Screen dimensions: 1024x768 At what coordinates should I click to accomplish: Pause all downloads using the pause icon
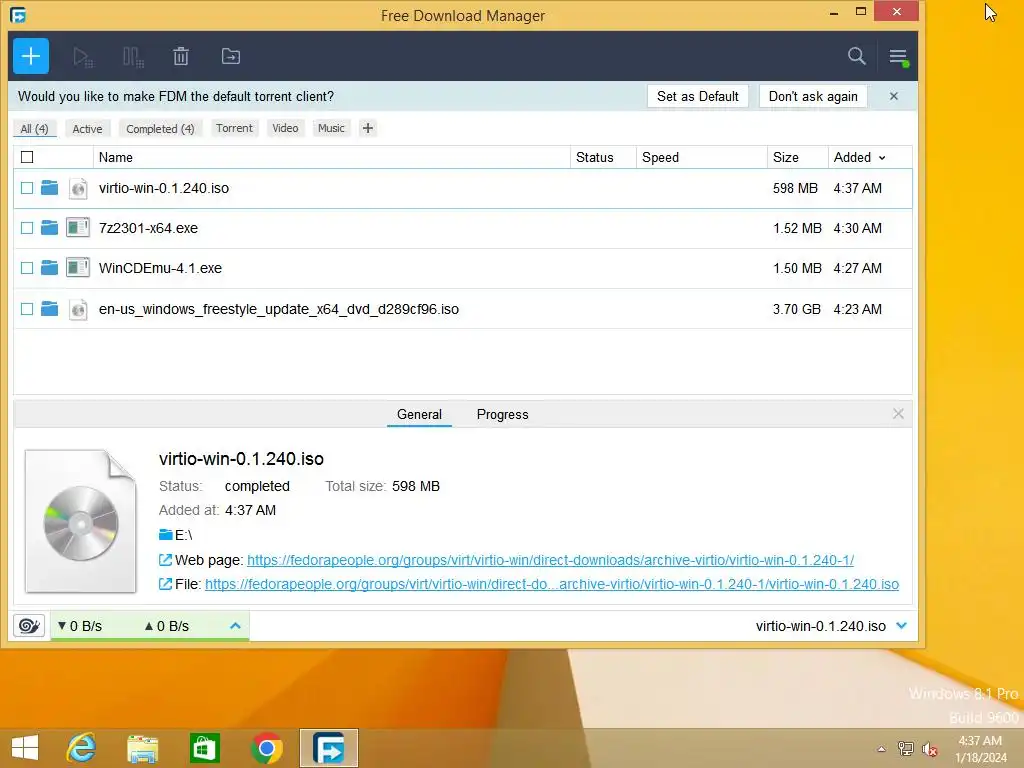point(133,57)
